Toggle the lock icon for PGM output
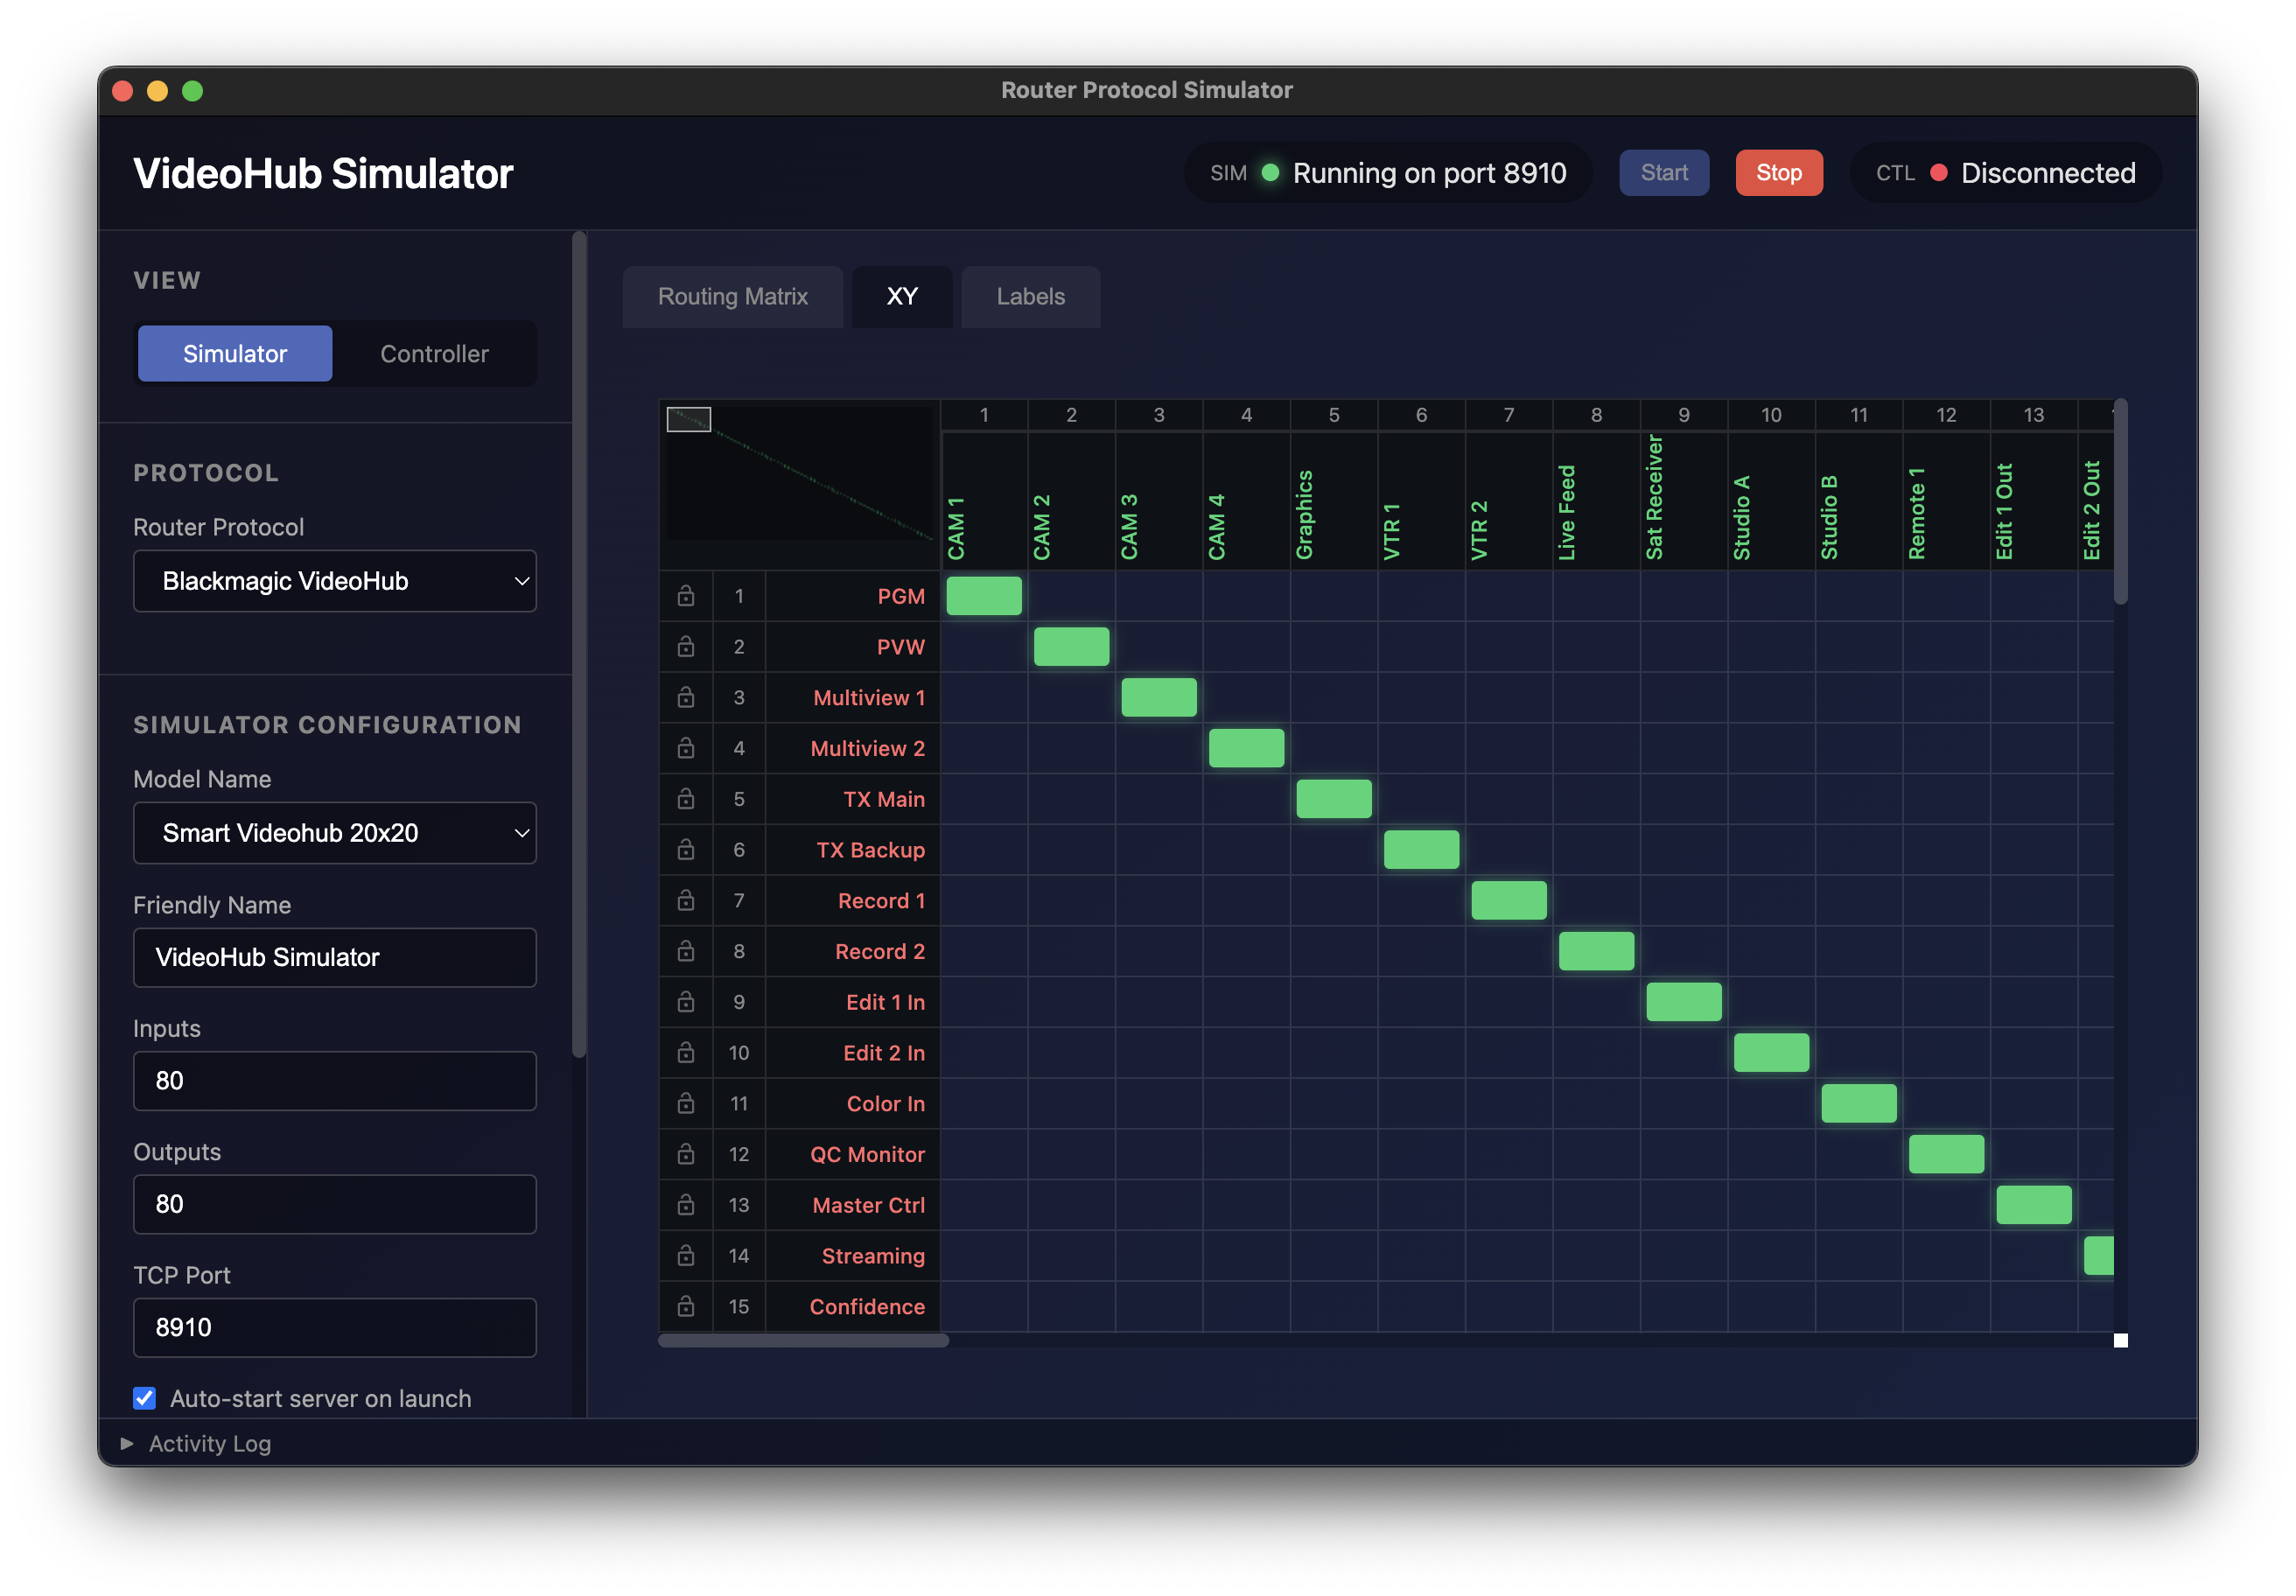 pyautogui.click(x=686, y=596)
